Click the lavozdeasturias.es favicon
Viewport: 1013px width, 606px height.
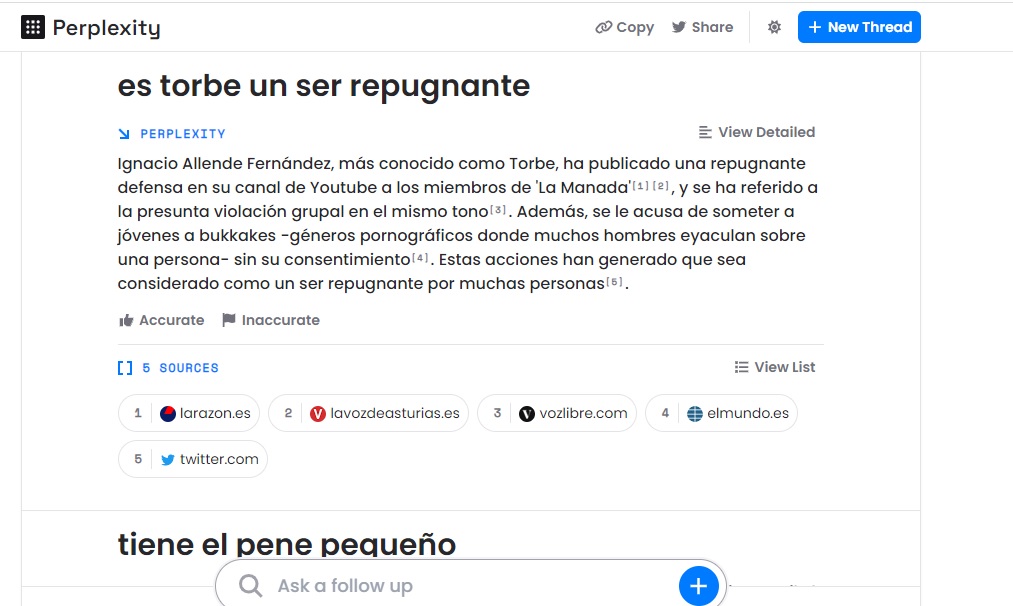(318, 413)
